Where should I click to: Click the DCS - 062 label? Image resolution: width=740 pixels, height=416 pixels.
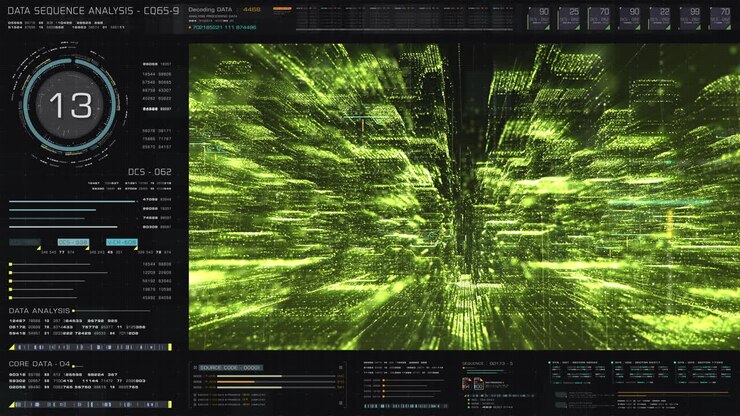click(x=150, y=172)
